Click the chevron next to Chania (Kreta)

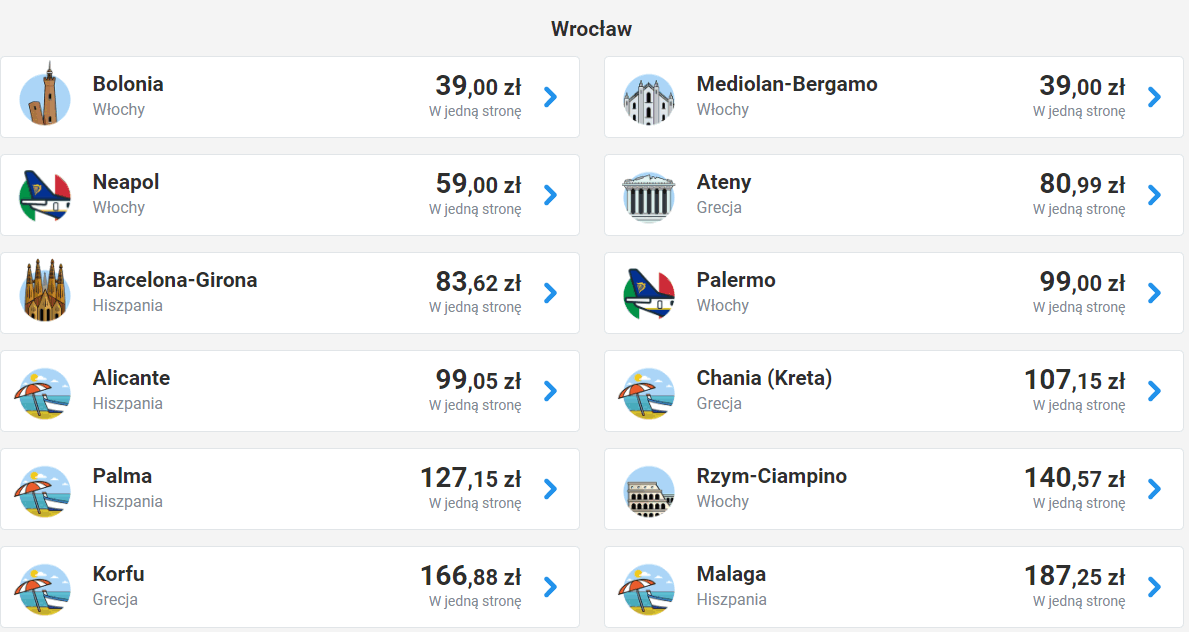point(1154,391)
